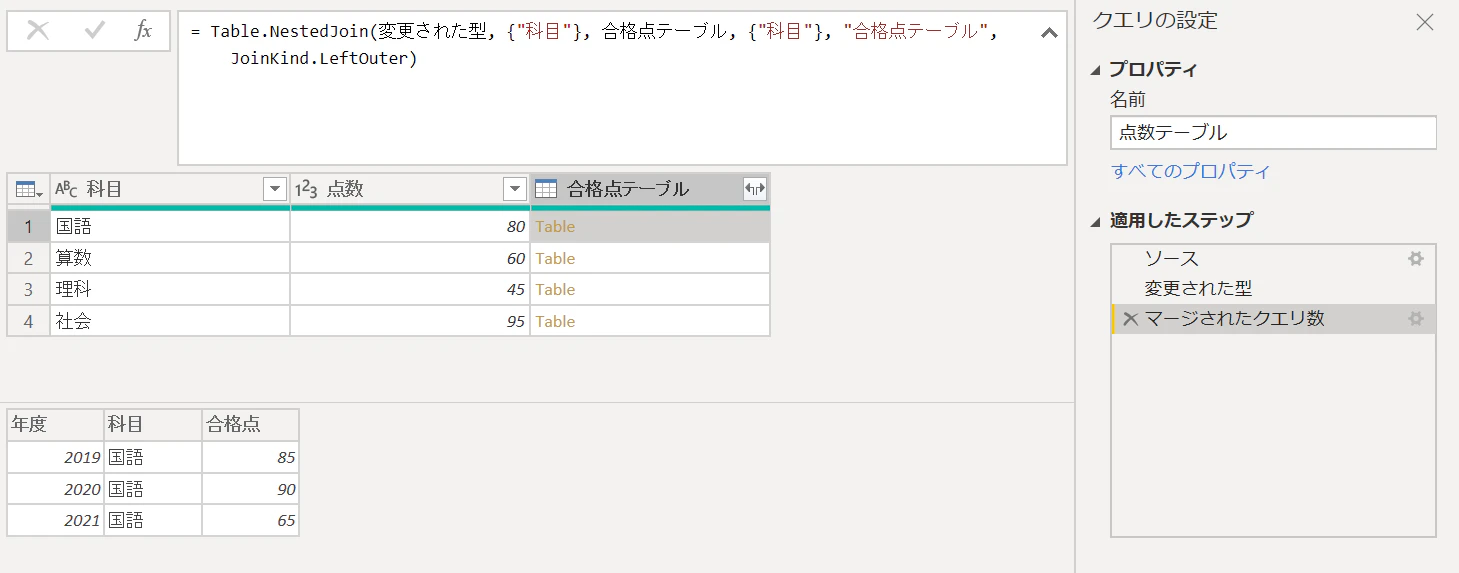
Task: Click the 理科 cell
Action: click(170, 289)
